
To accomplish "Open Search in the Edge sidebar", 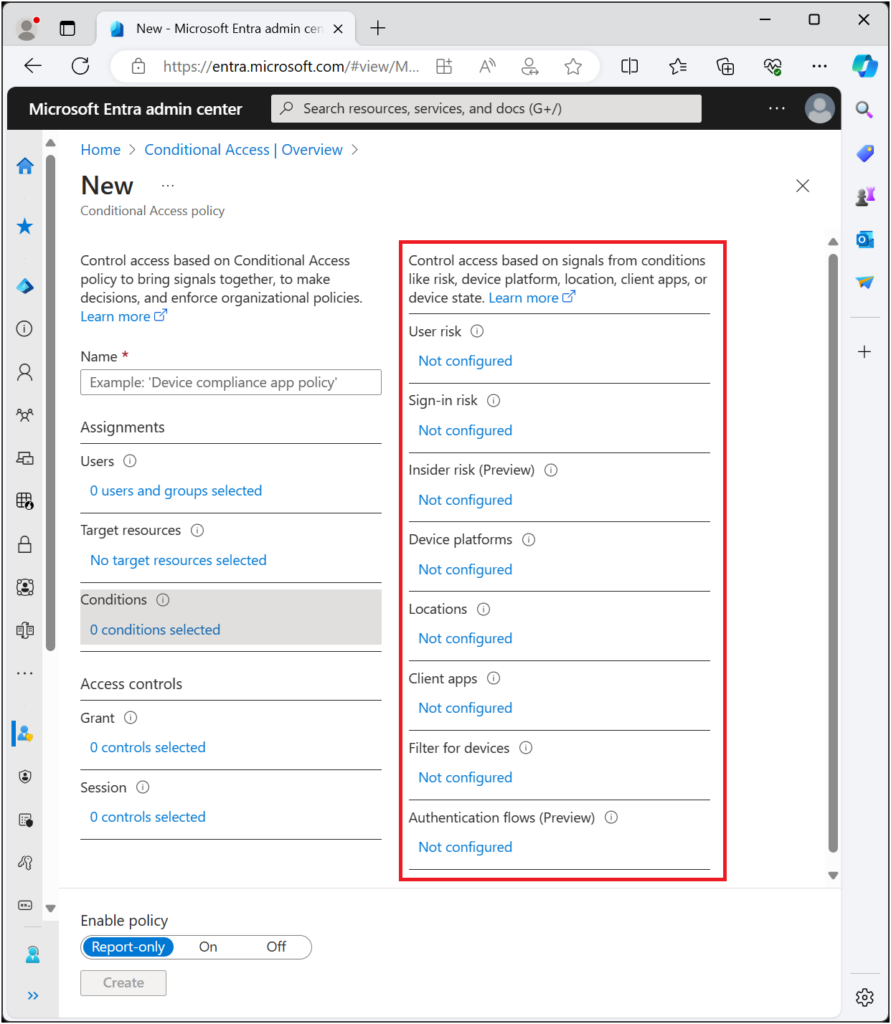I will point(864,110).
